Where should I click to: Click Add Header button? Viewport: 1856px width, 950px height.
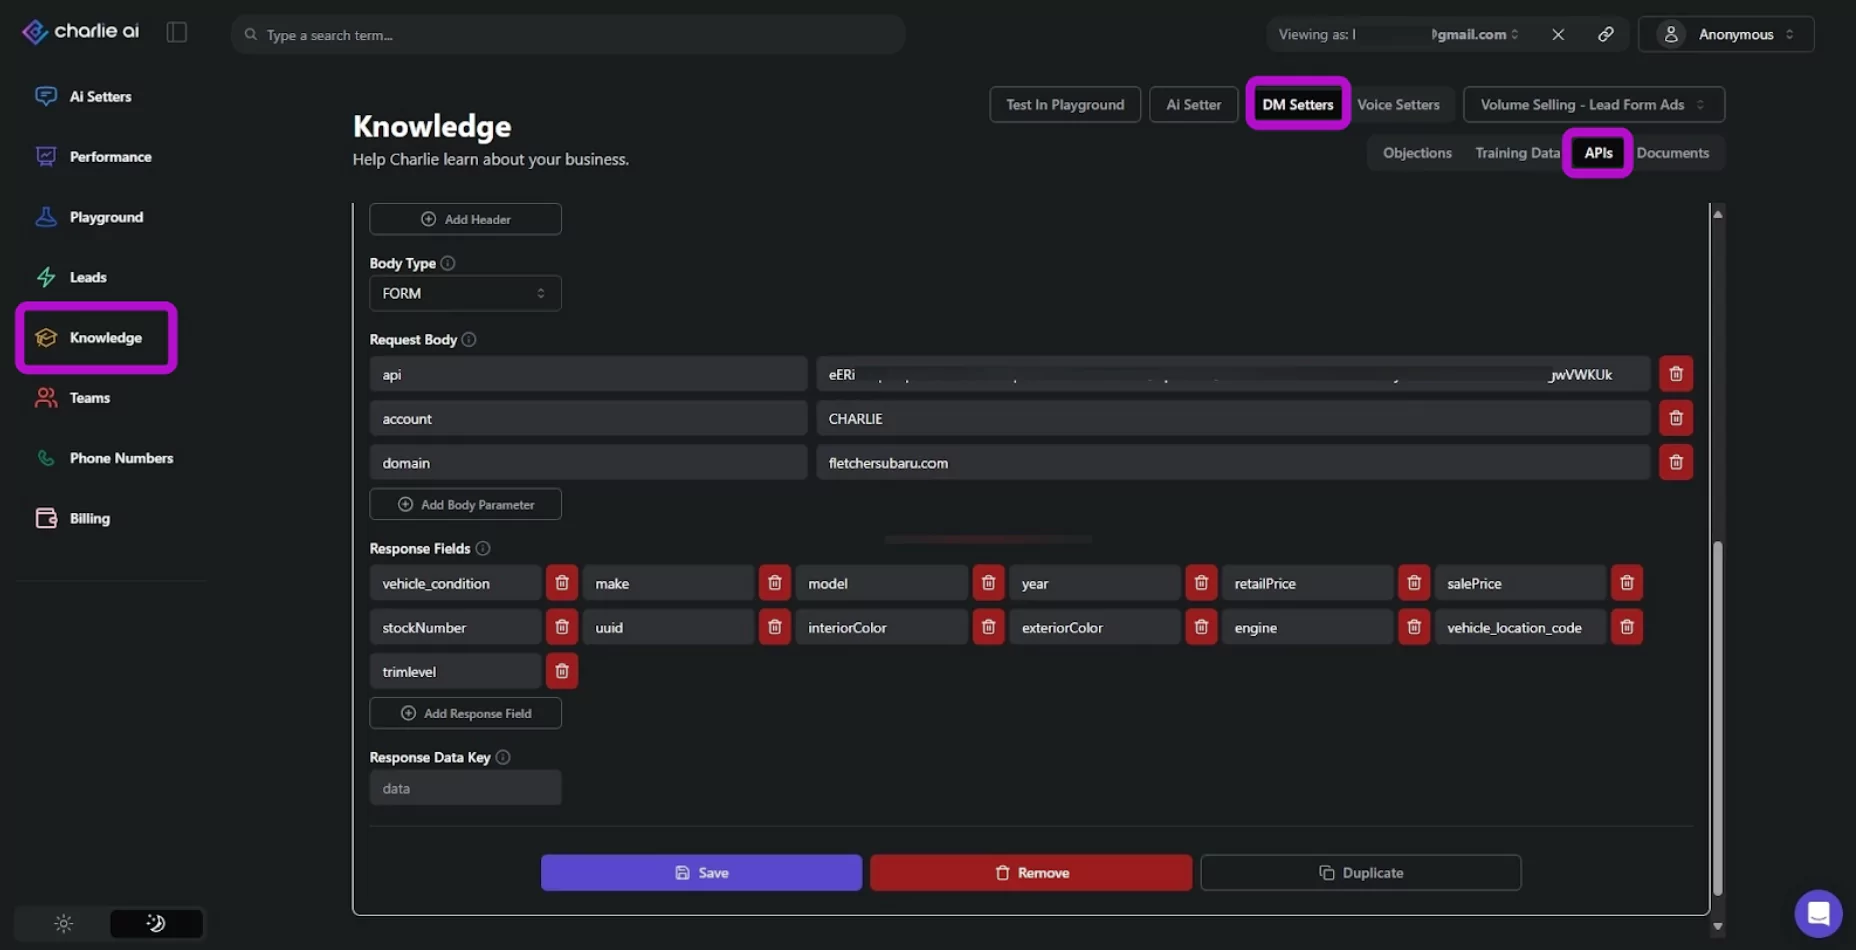(465, 219)
